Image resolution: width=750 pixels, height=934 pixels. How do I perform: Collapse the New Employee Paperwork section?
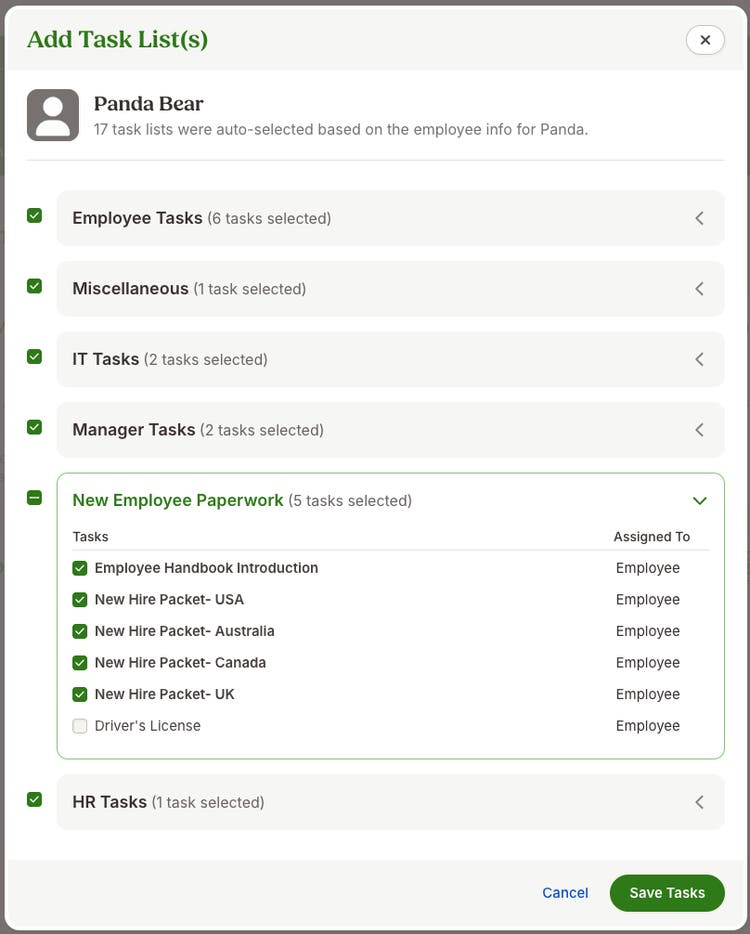(699, 501)
